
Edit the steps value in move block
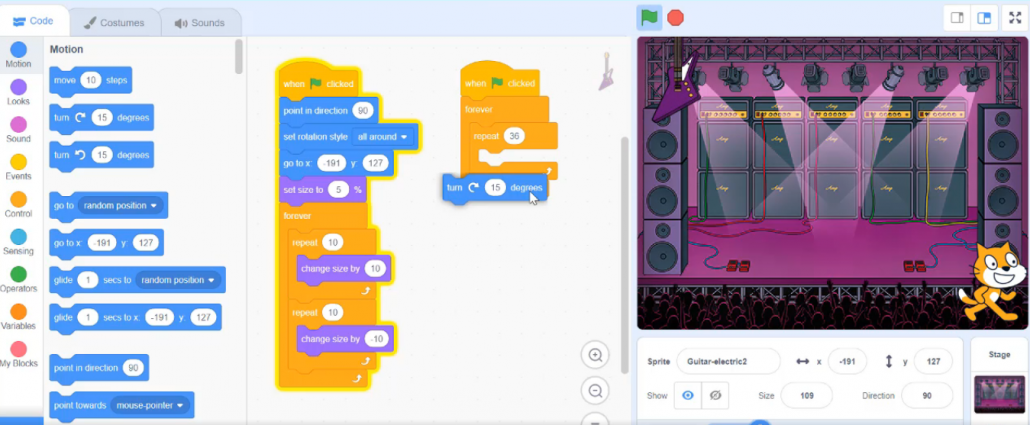[91, 80]
